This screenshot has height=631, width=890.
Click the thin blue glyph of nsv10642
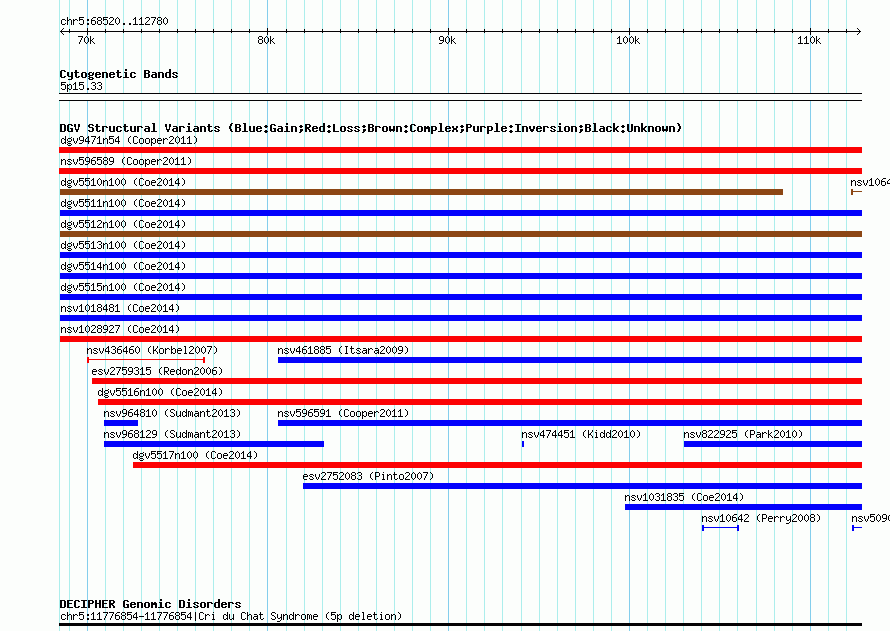point(720,528)
